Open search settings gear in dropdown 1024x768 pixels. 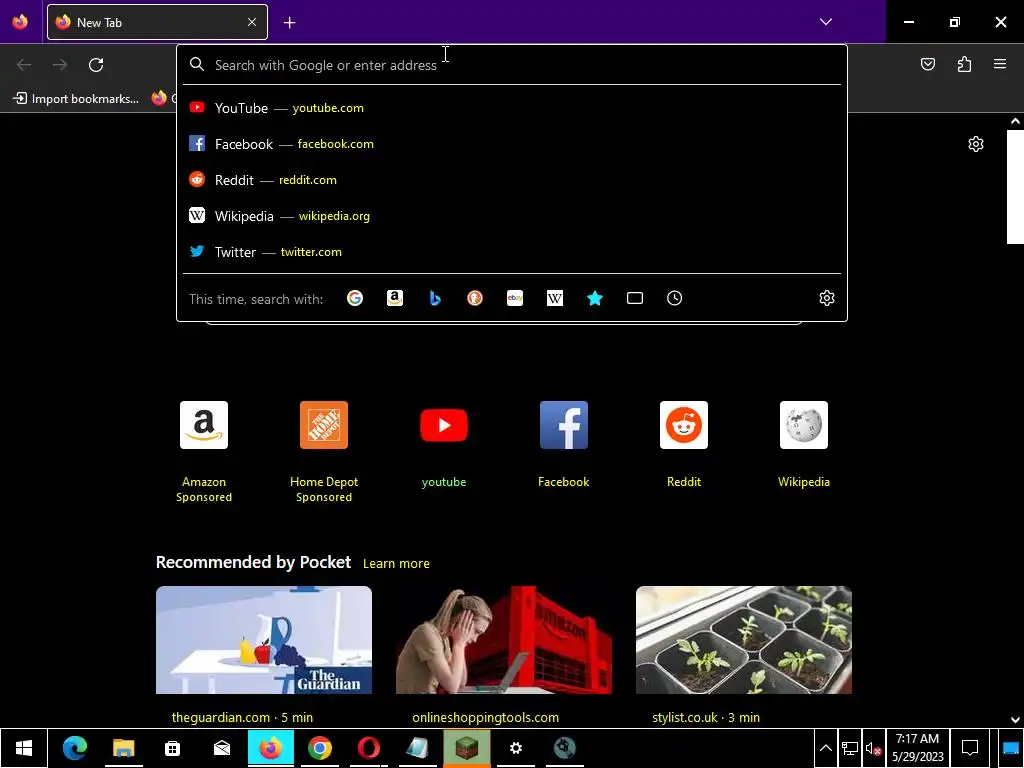click(x=827, y=298)
